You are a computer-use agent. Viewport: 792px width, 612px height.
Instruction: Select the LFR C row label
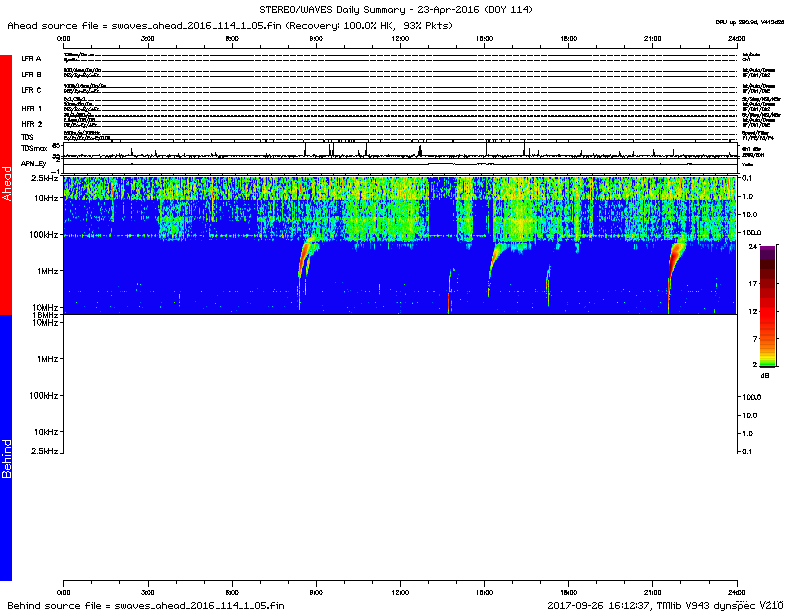click(32, 90)
